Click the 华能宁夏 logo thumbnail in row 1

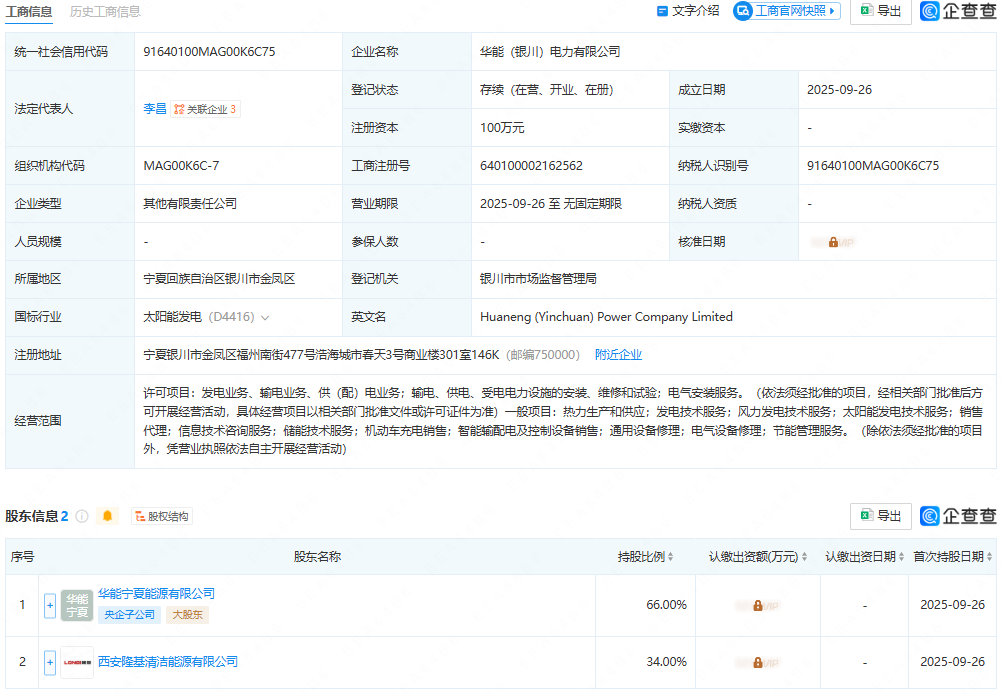(76, 604)
